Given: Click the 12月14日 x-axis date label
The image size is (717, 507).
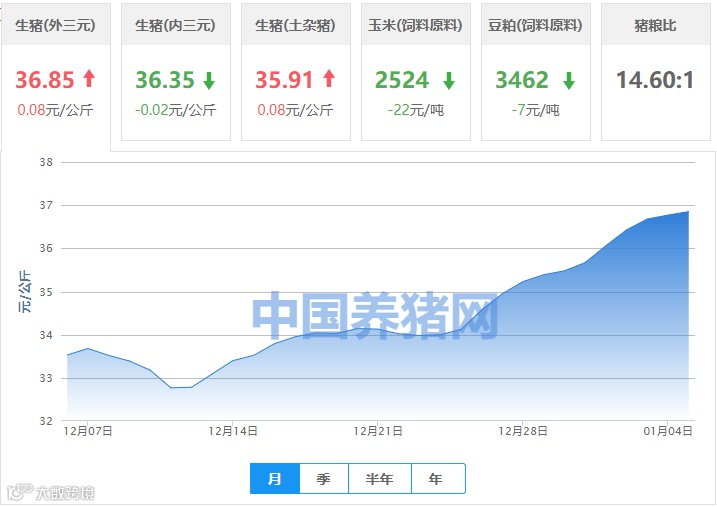Looking at the screenshot, I should click(233, 431).
